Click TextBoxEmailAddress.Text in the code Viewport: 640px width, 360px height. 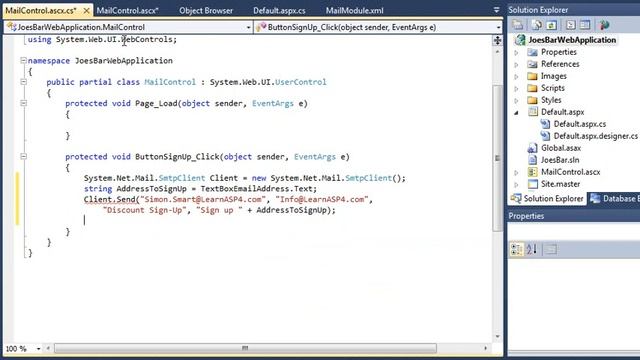(256, 189)
